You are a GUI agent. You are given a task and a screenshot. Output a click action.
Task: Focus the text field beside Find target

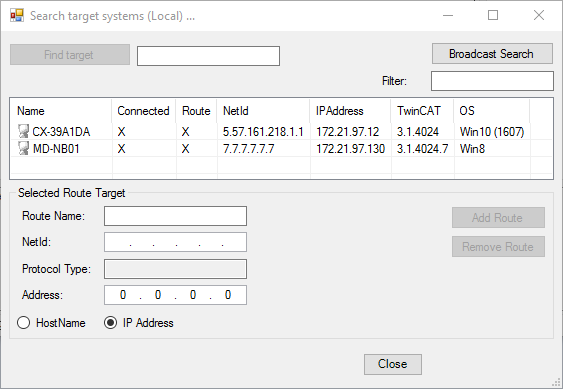click(208, 56)
